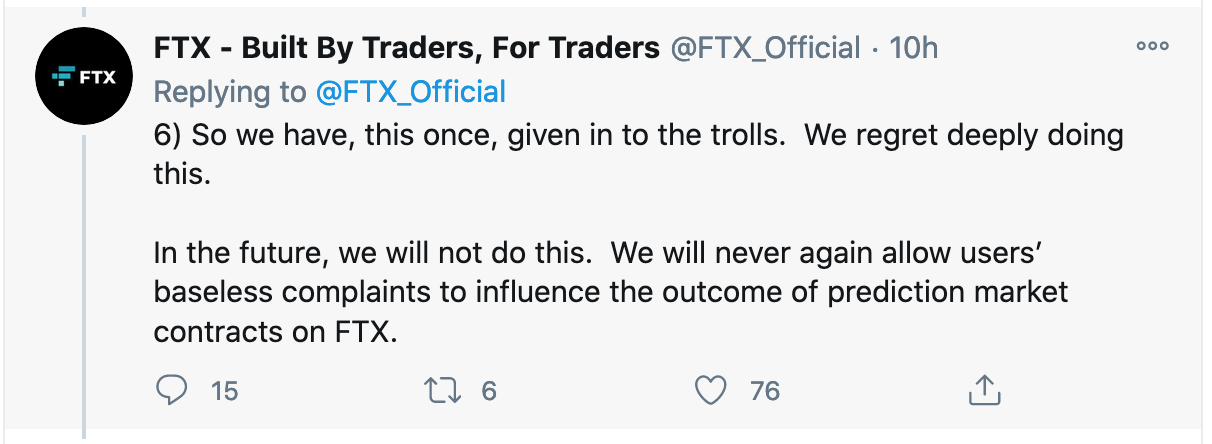Open the share tweet icon
This screenshot has width=1212, height=444.
pyautogui.click(x=983, y=389)
